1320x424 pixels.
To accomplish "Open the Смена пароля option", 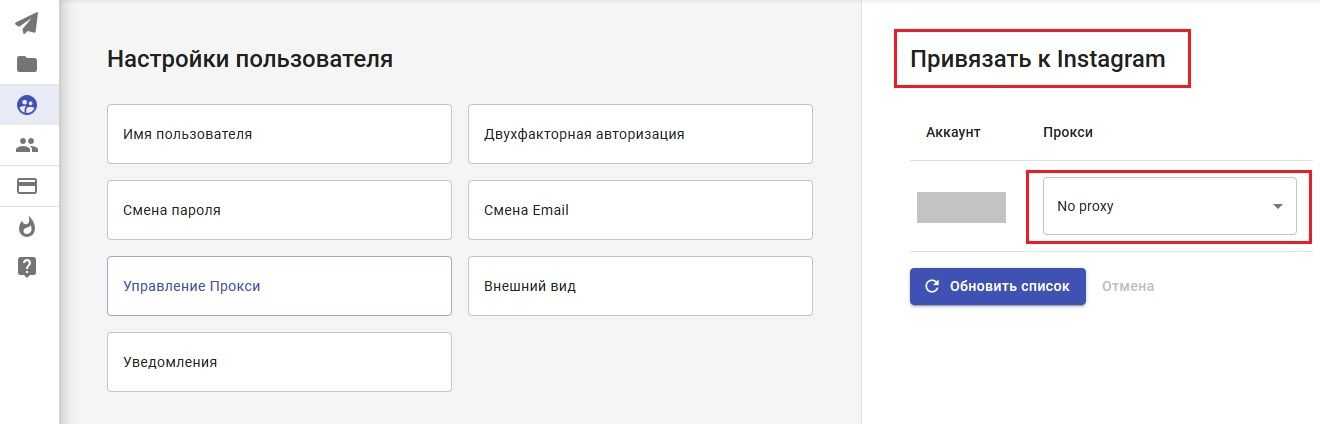I will tap(279, 210).
